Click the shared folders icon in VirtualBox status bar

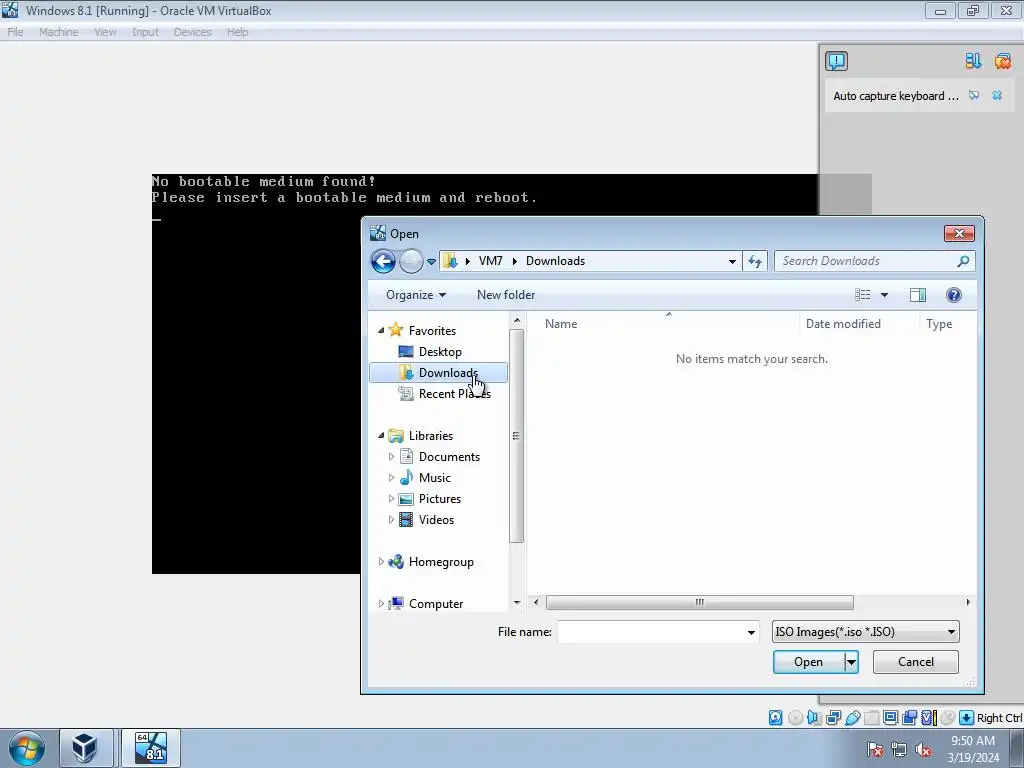(x=871, y=718)
